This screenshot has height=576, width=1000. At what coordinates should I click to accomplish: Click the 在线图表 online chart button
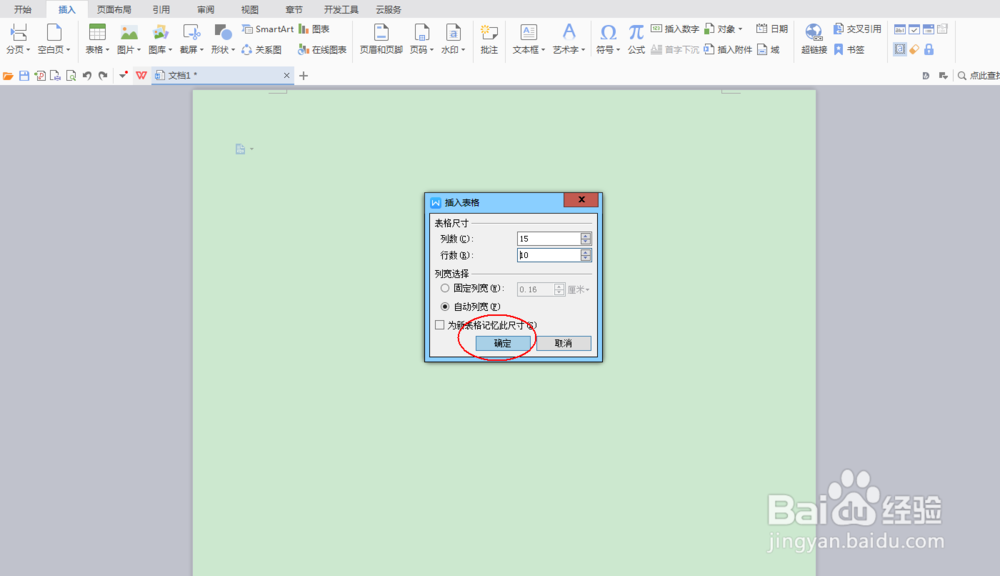coord(322,49)
